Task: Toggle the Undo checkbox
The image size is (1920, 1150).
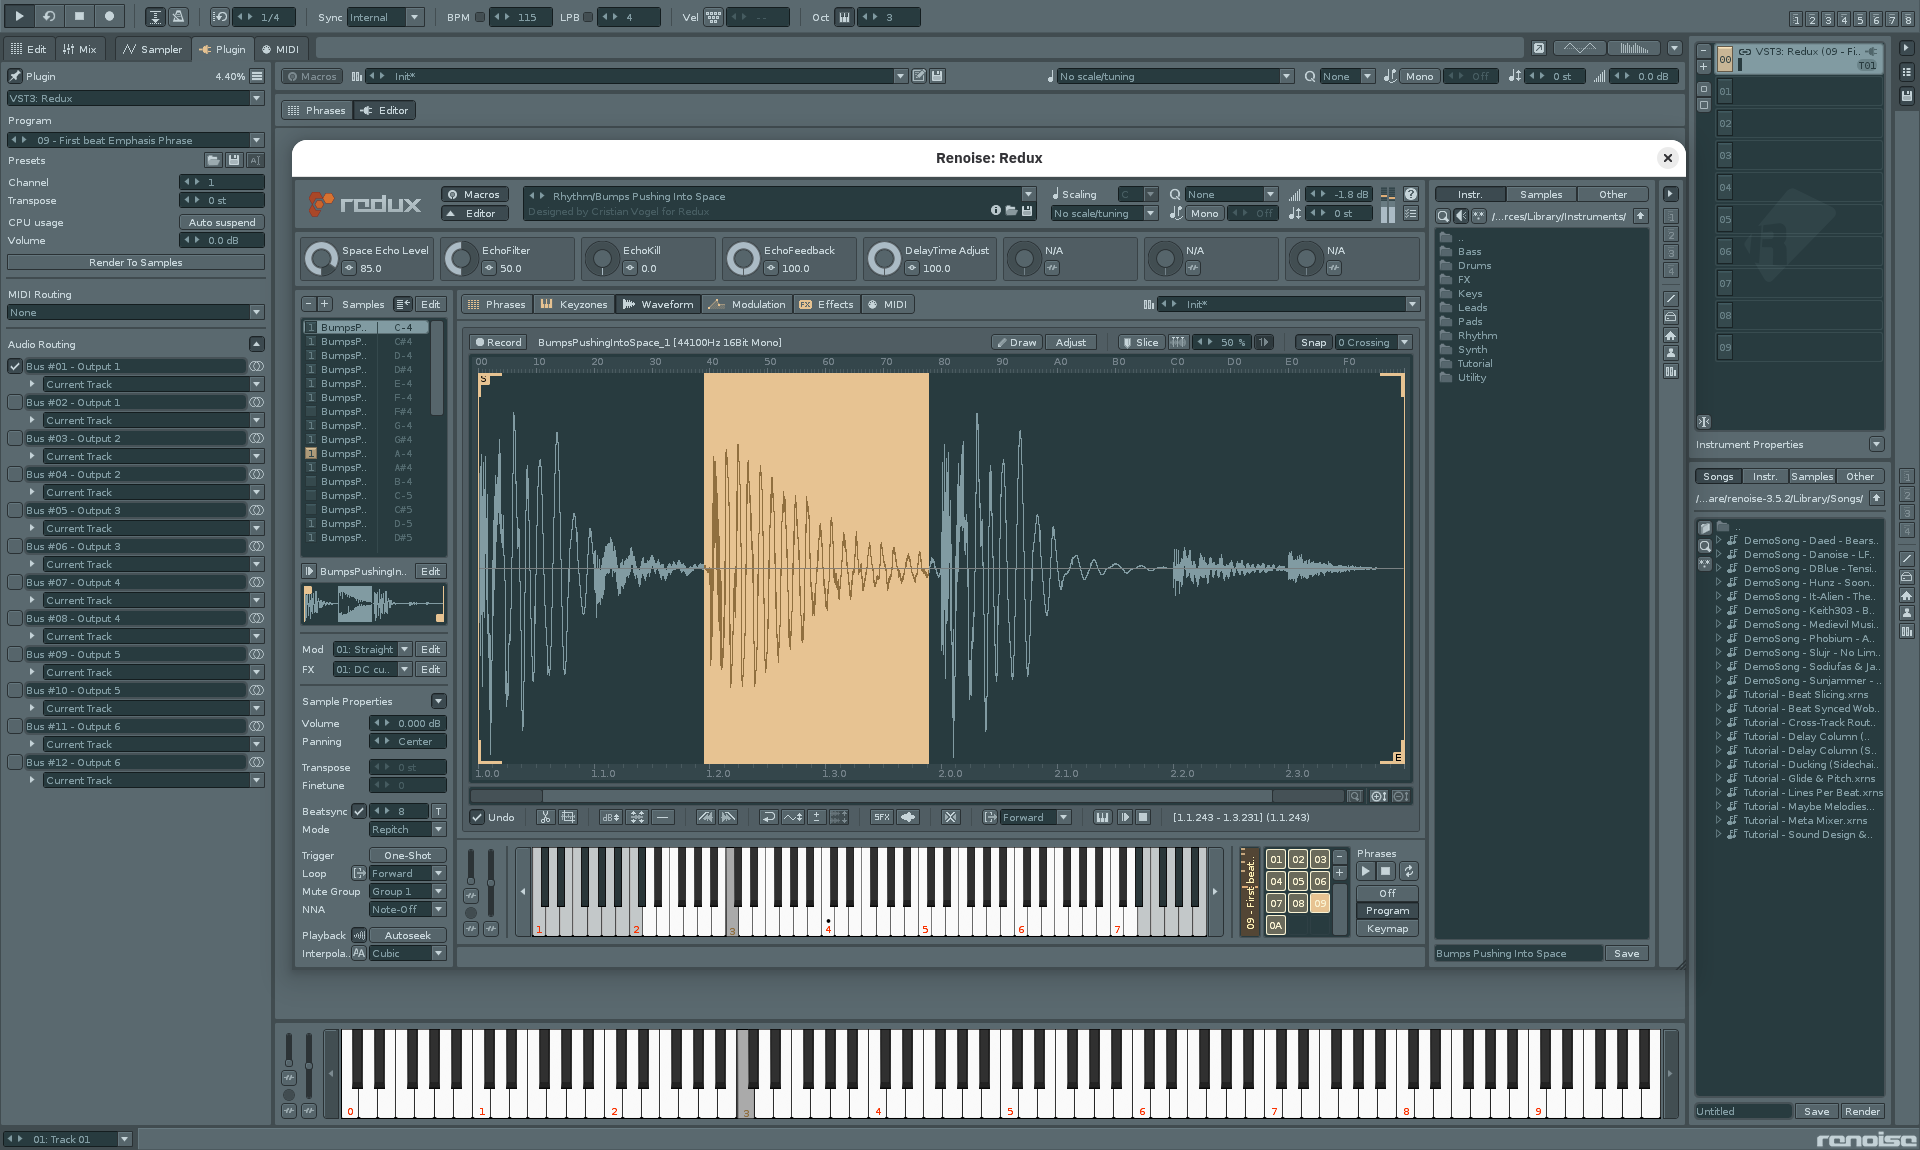Action: click(x=478, y=817)
